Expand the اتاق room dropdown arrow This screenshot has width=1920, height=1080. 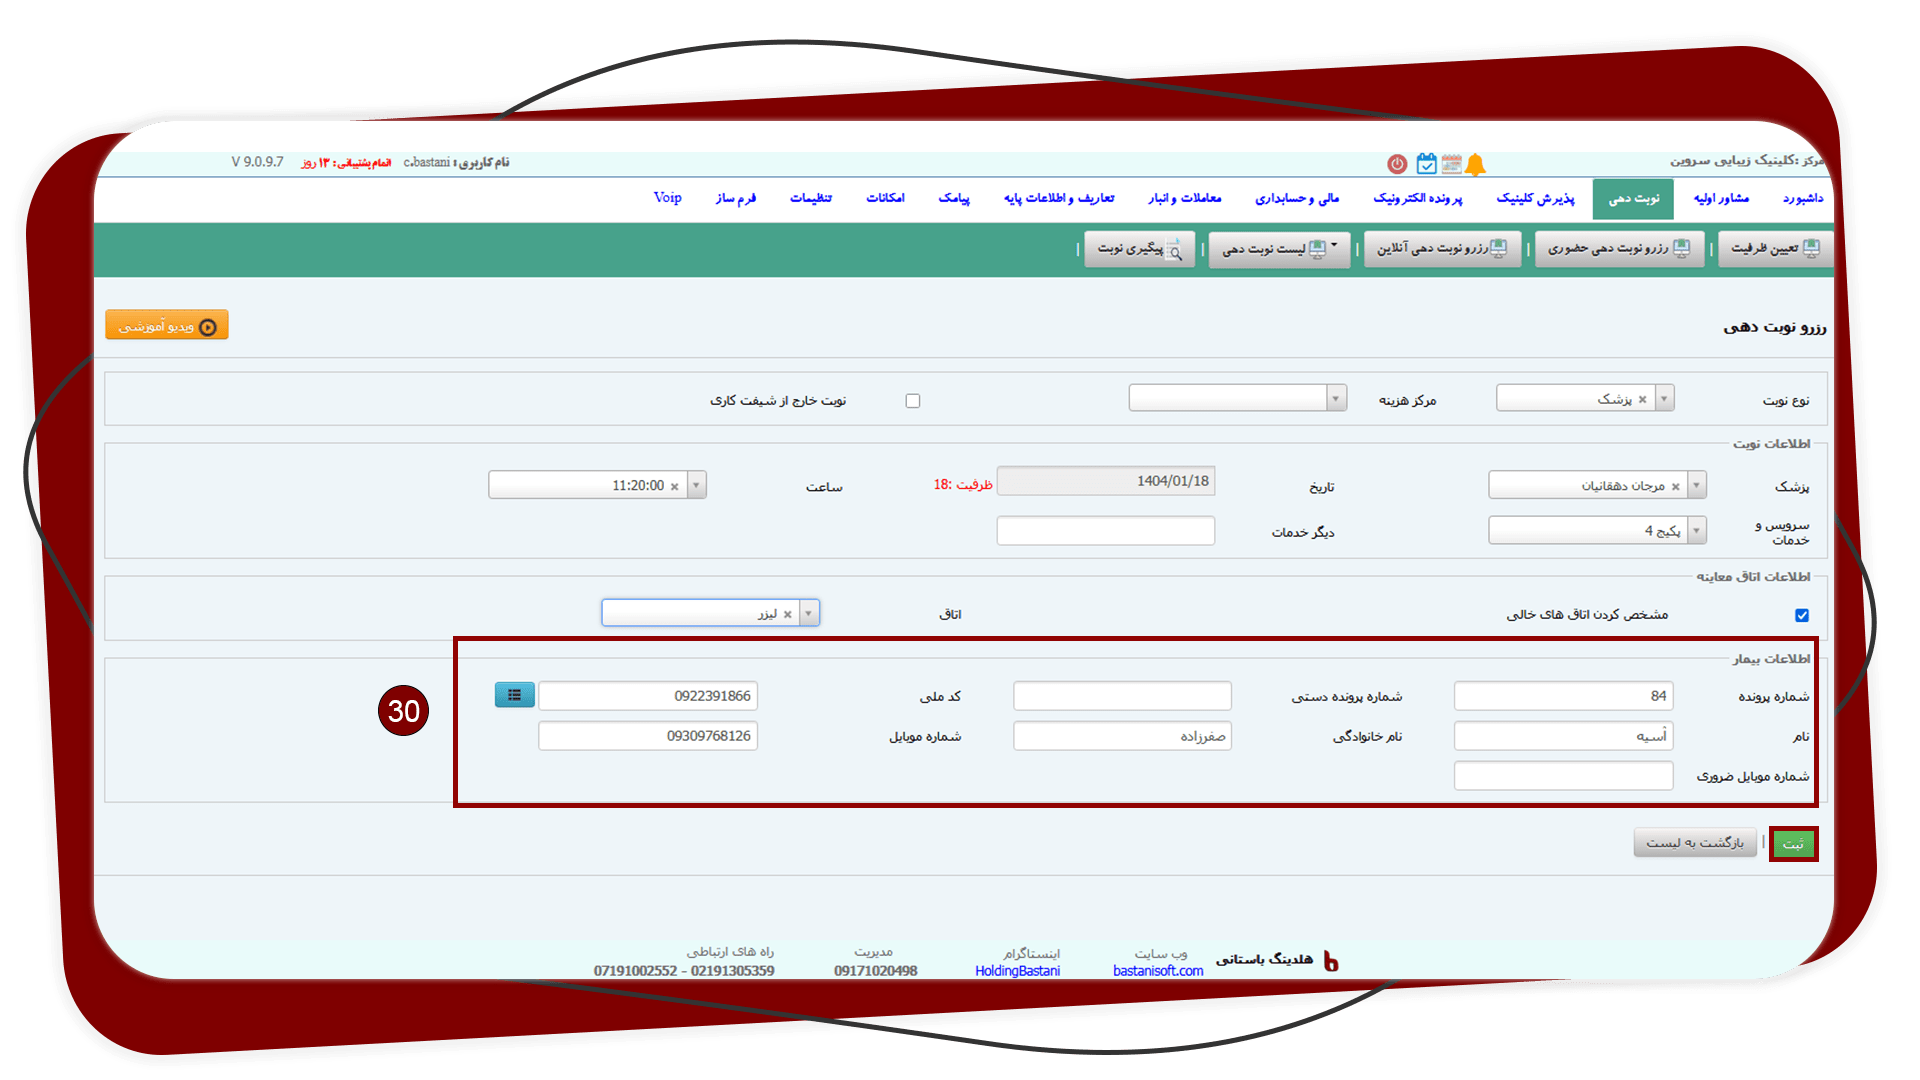coord(809,613)
